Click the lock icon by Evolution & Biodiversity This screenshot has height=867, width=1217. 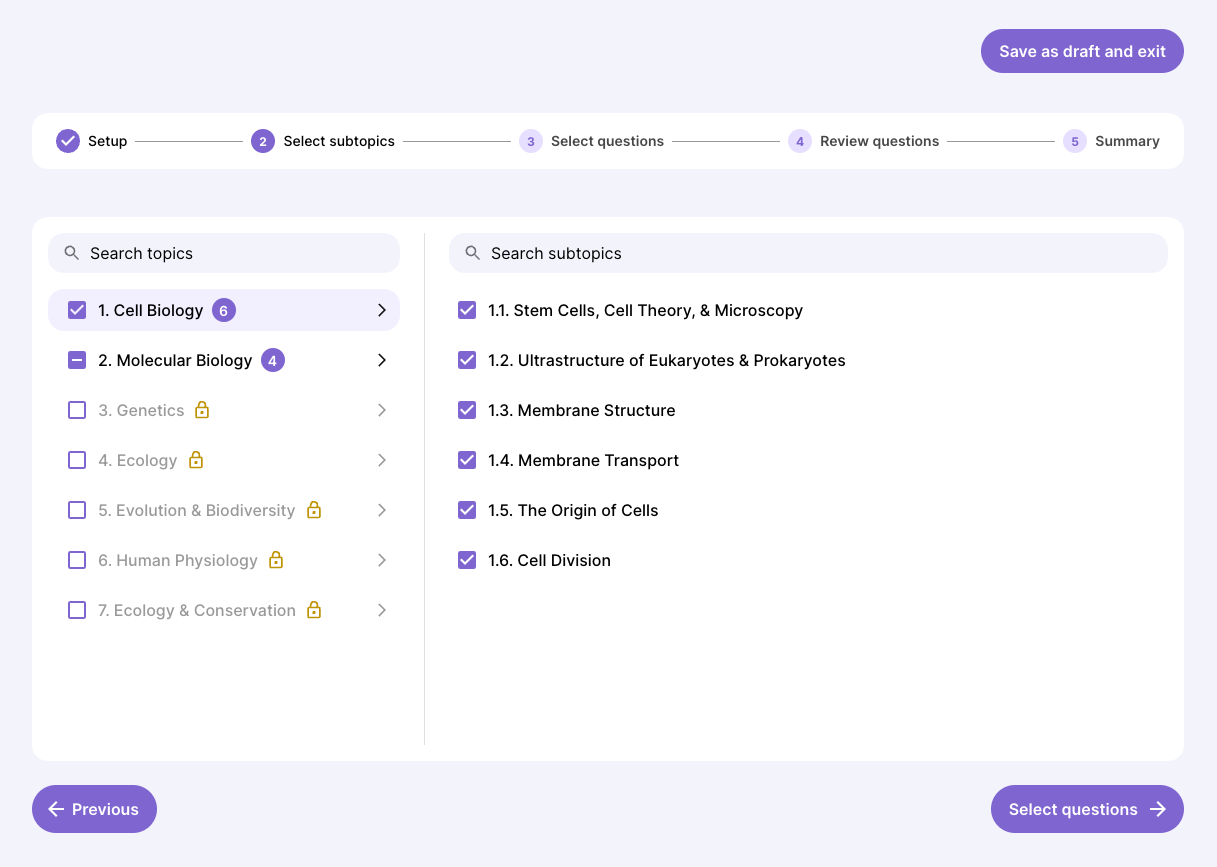[x=314, y=510]
